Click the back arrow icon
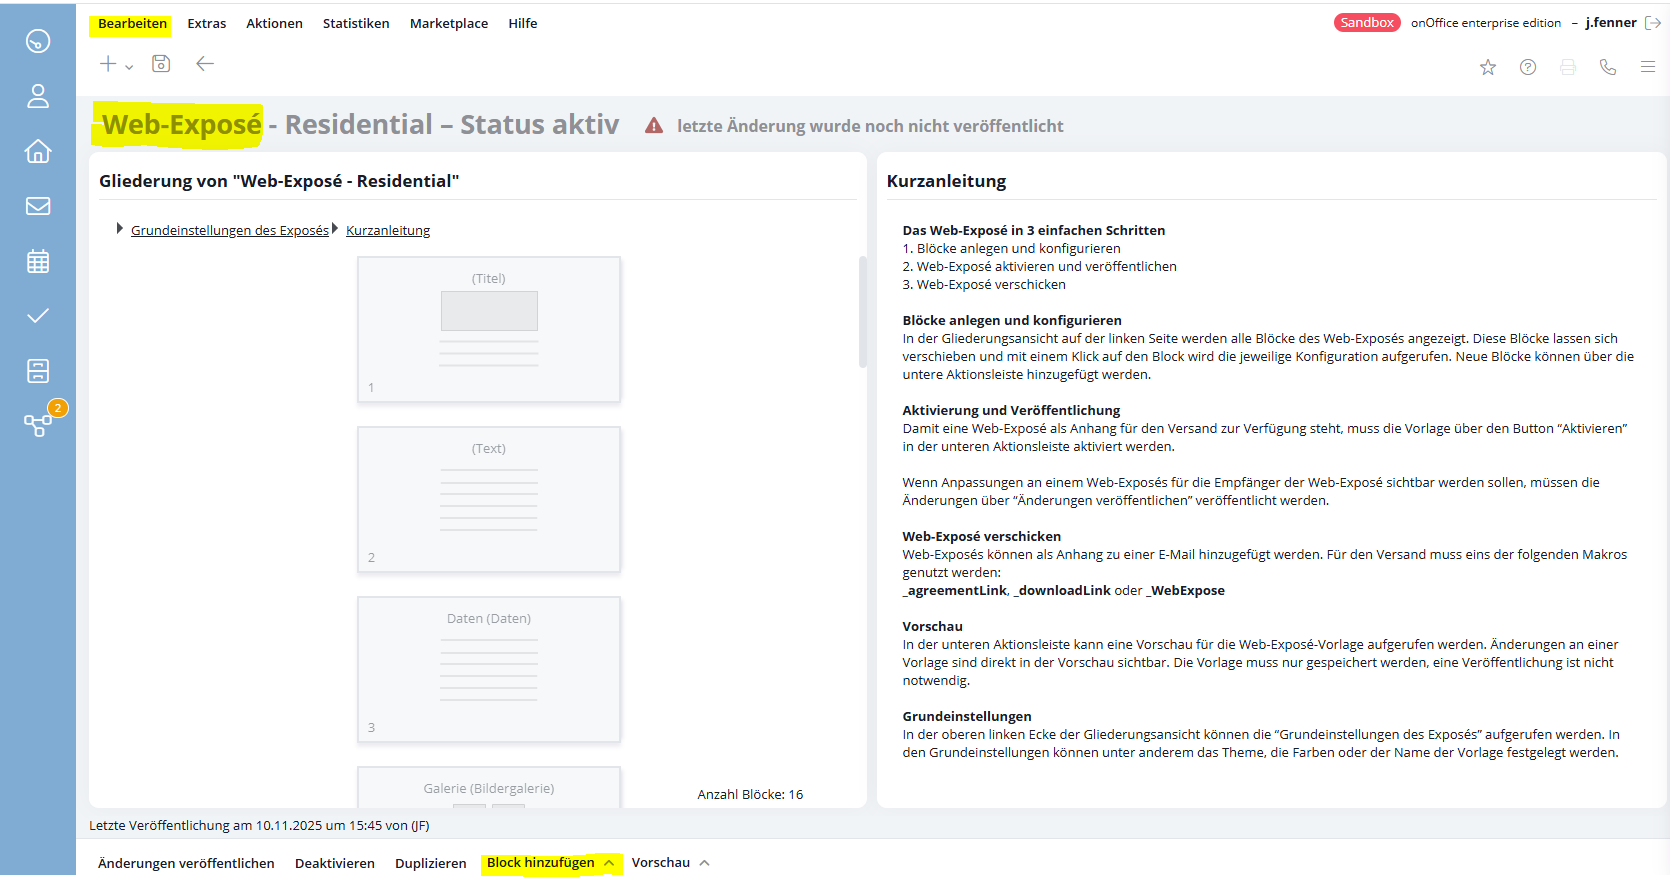Screen dimensions: 1670x877 (x=205, y=64)
